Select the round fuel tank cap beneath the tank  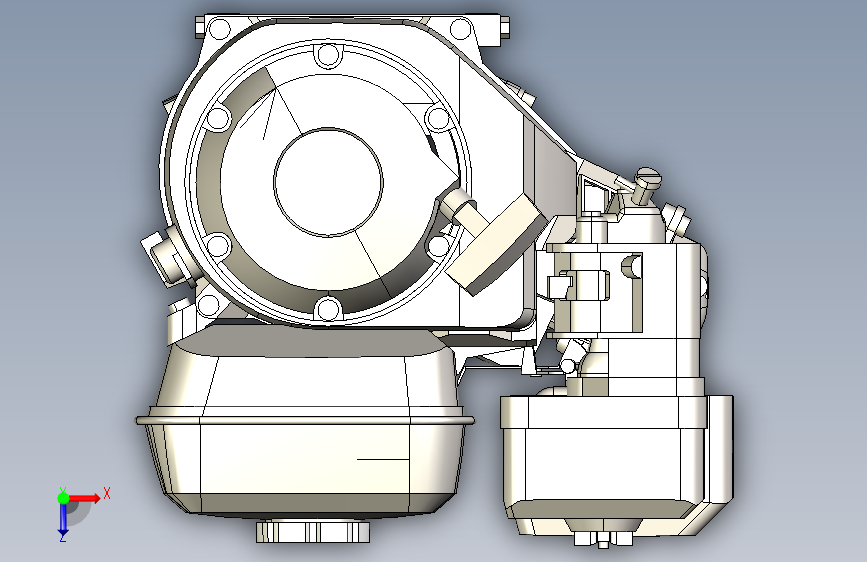point(313,531)
